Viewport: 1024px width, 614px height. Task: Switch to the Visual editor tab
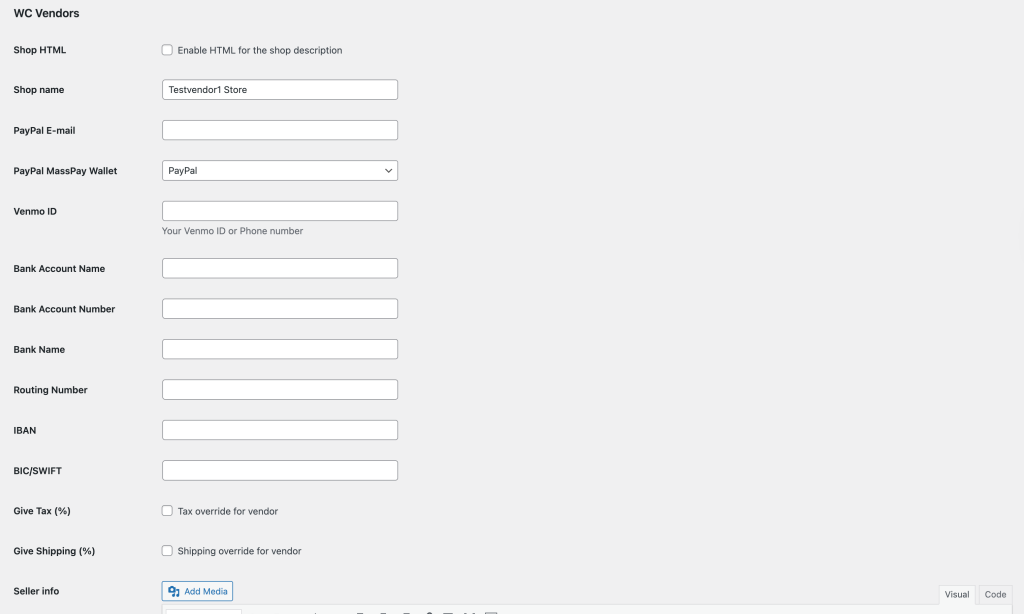[957, 594]
